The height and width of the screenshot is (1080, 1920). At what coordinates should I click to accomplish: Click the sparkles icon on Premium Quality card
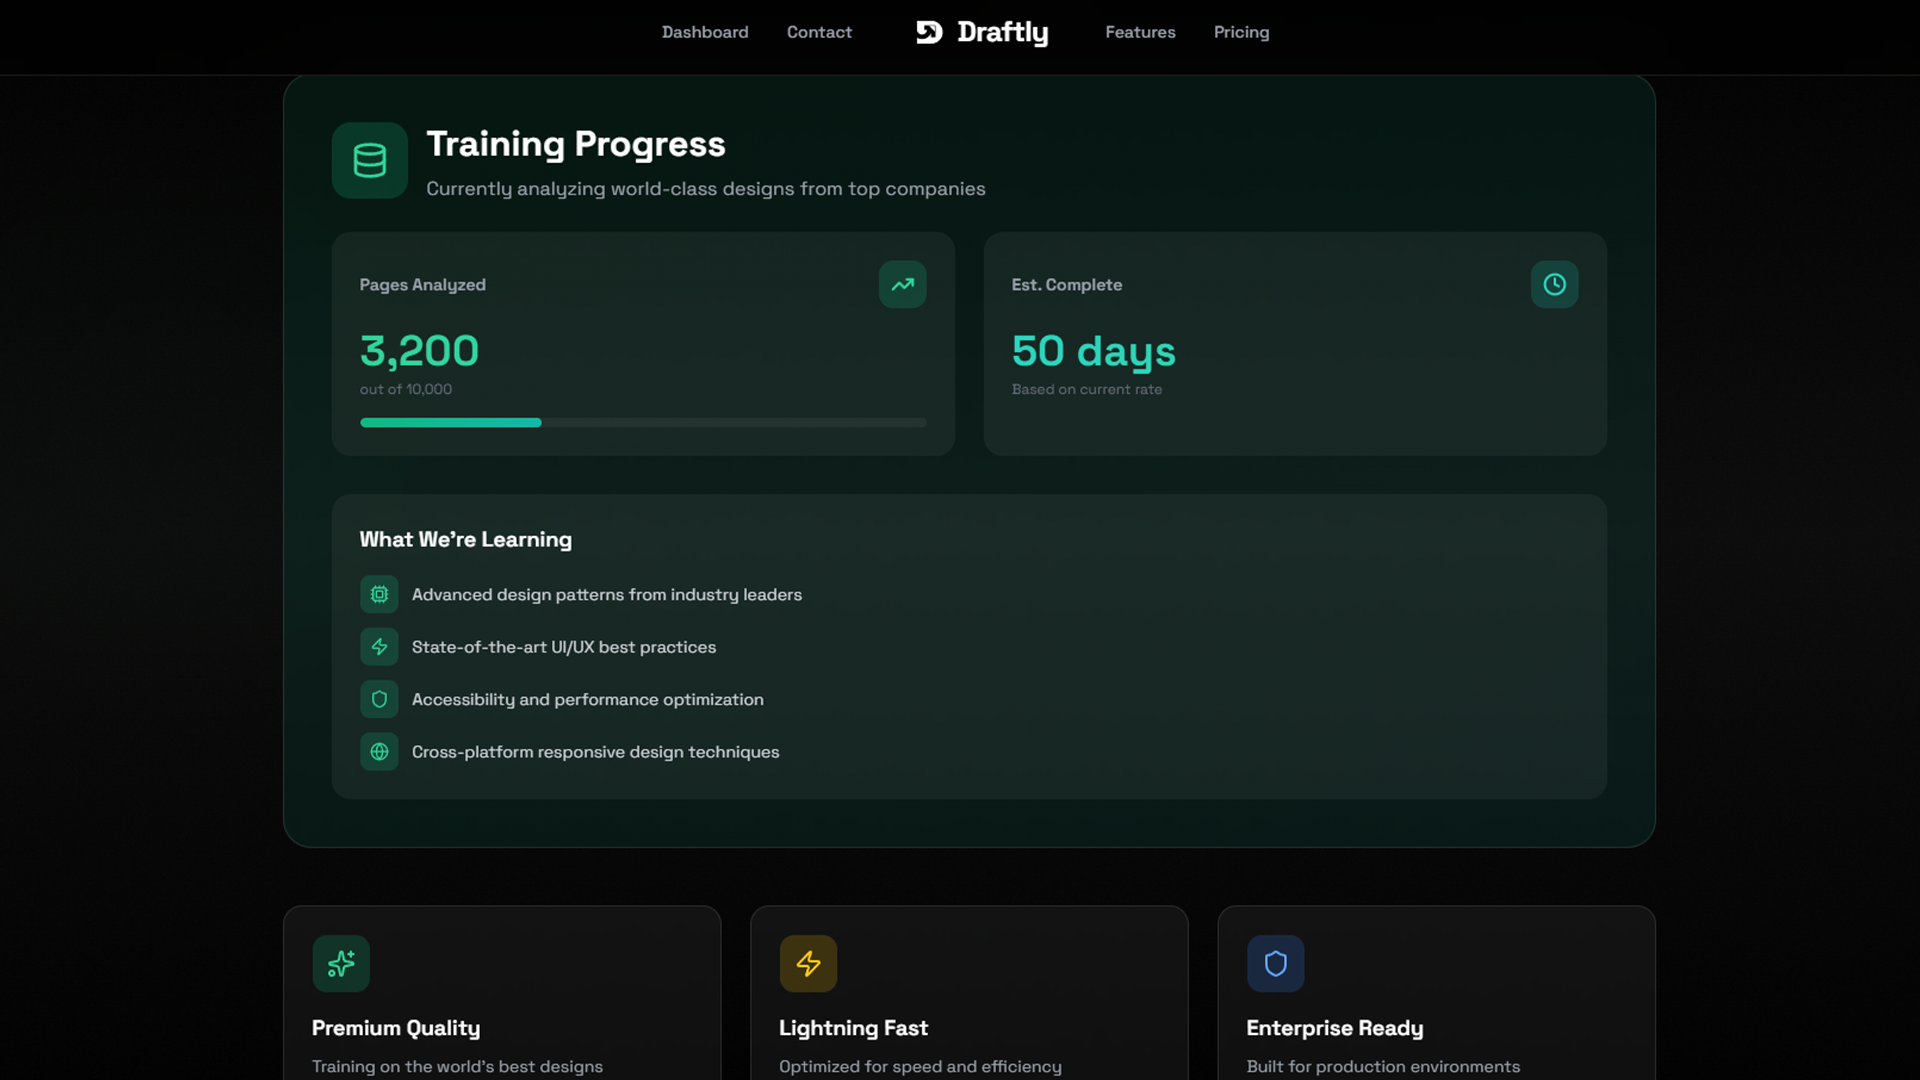[340, 963]
